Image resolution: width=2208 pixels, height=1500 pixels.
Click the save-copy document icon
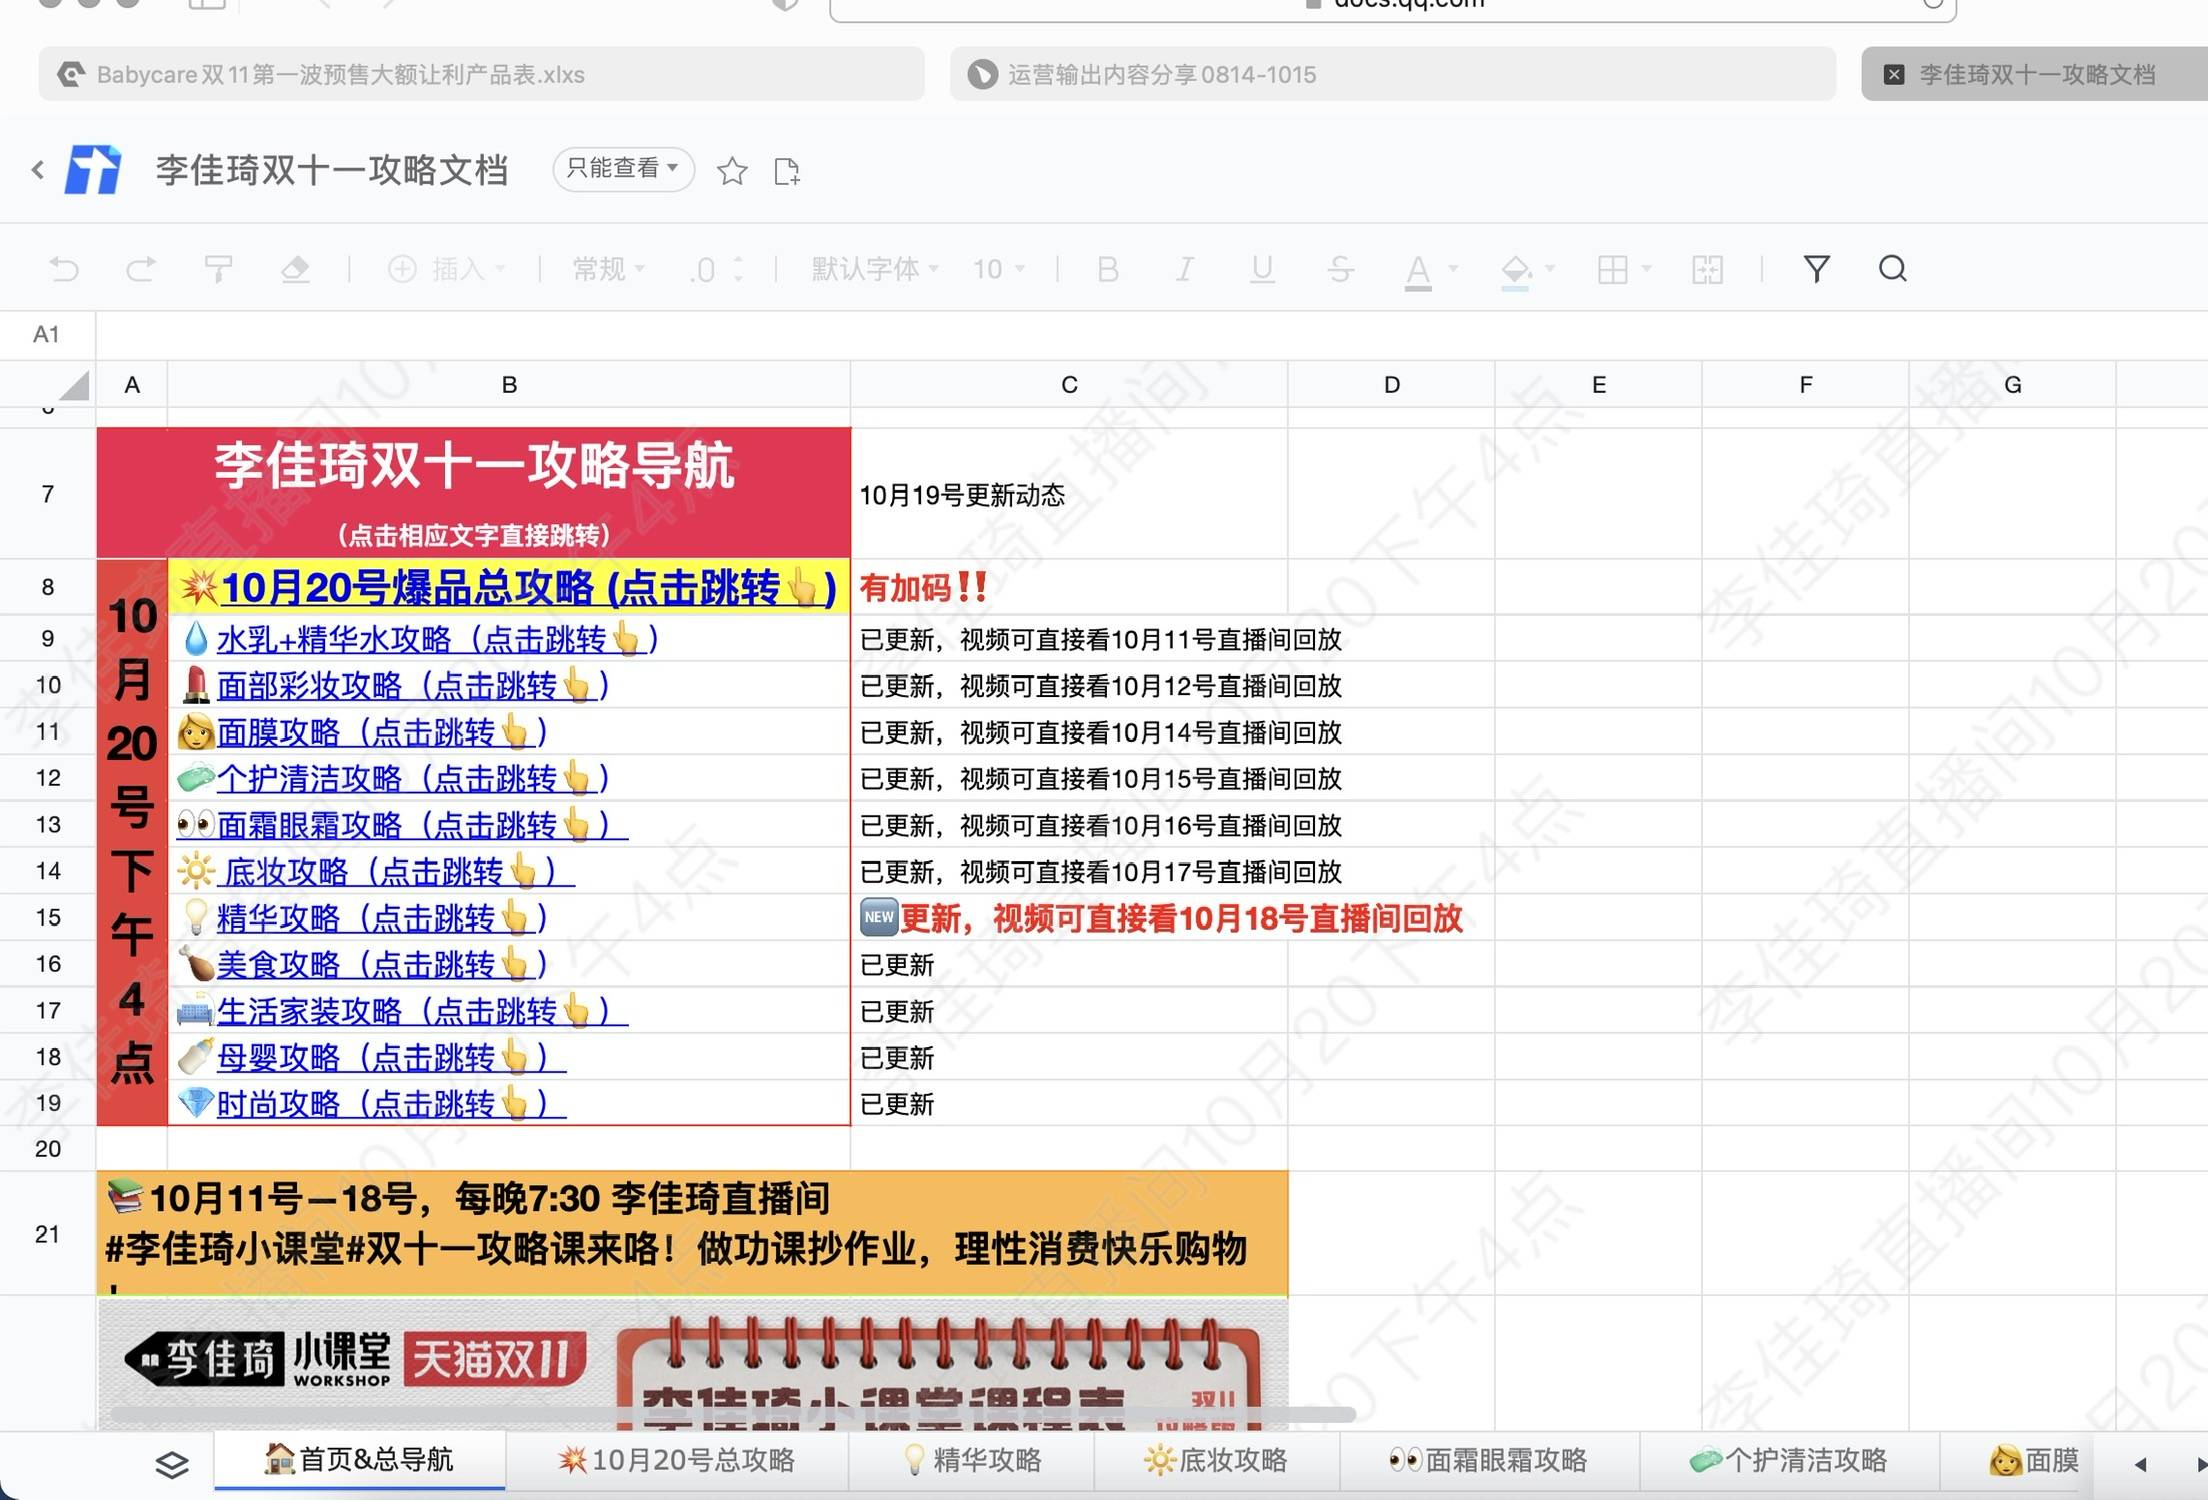787,171
